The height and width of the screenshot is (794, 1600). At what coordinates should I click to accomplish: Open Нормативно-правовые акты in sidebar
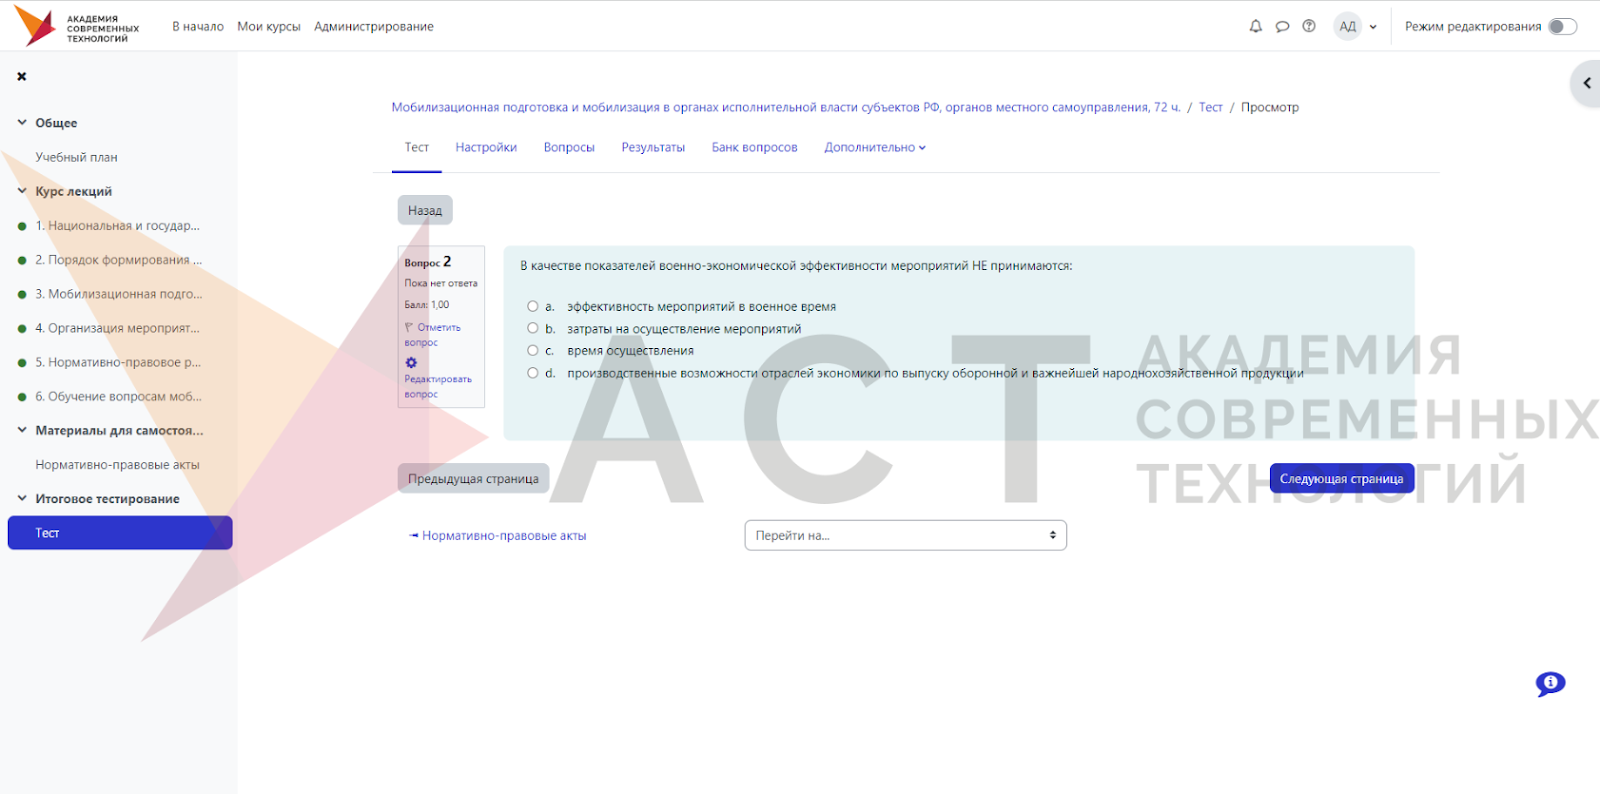(117, 465)
